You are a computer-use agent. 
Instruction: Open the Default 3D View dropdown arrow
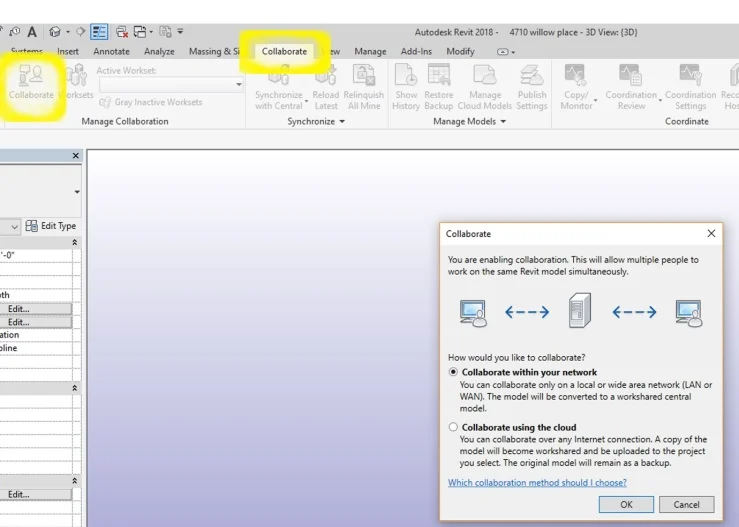coord(67,32)
